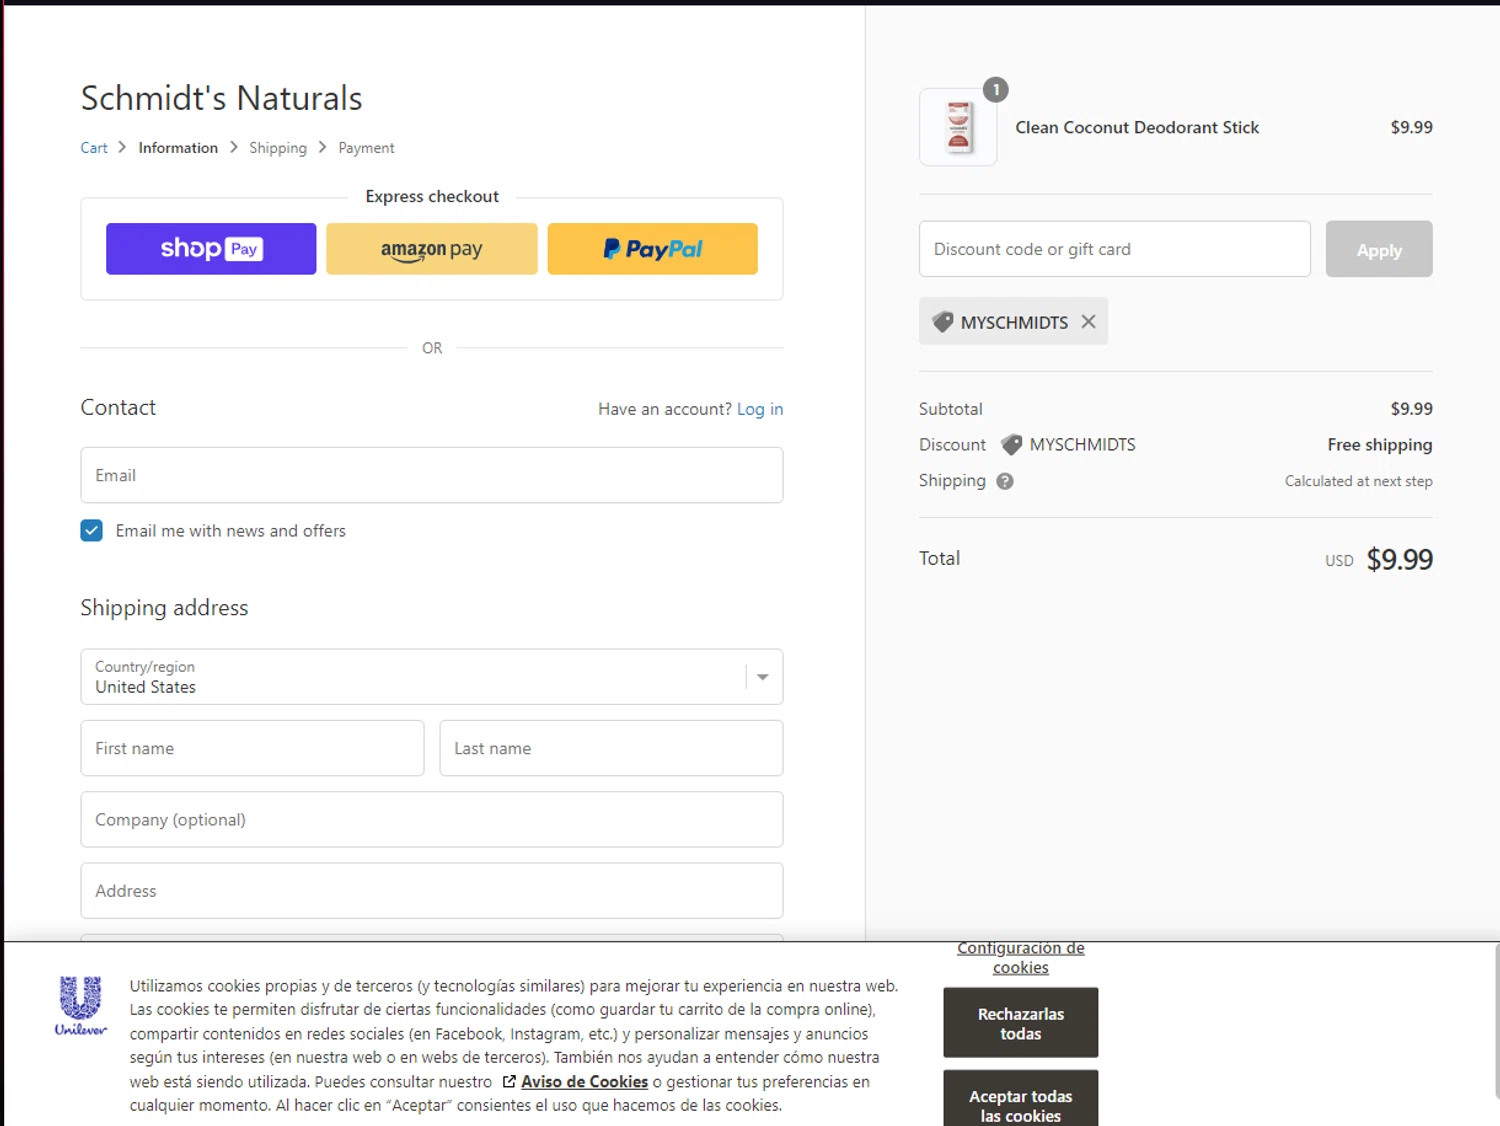Select the Information breadcrumb step
1500x1126 pixels.
(x=178, y=148)
